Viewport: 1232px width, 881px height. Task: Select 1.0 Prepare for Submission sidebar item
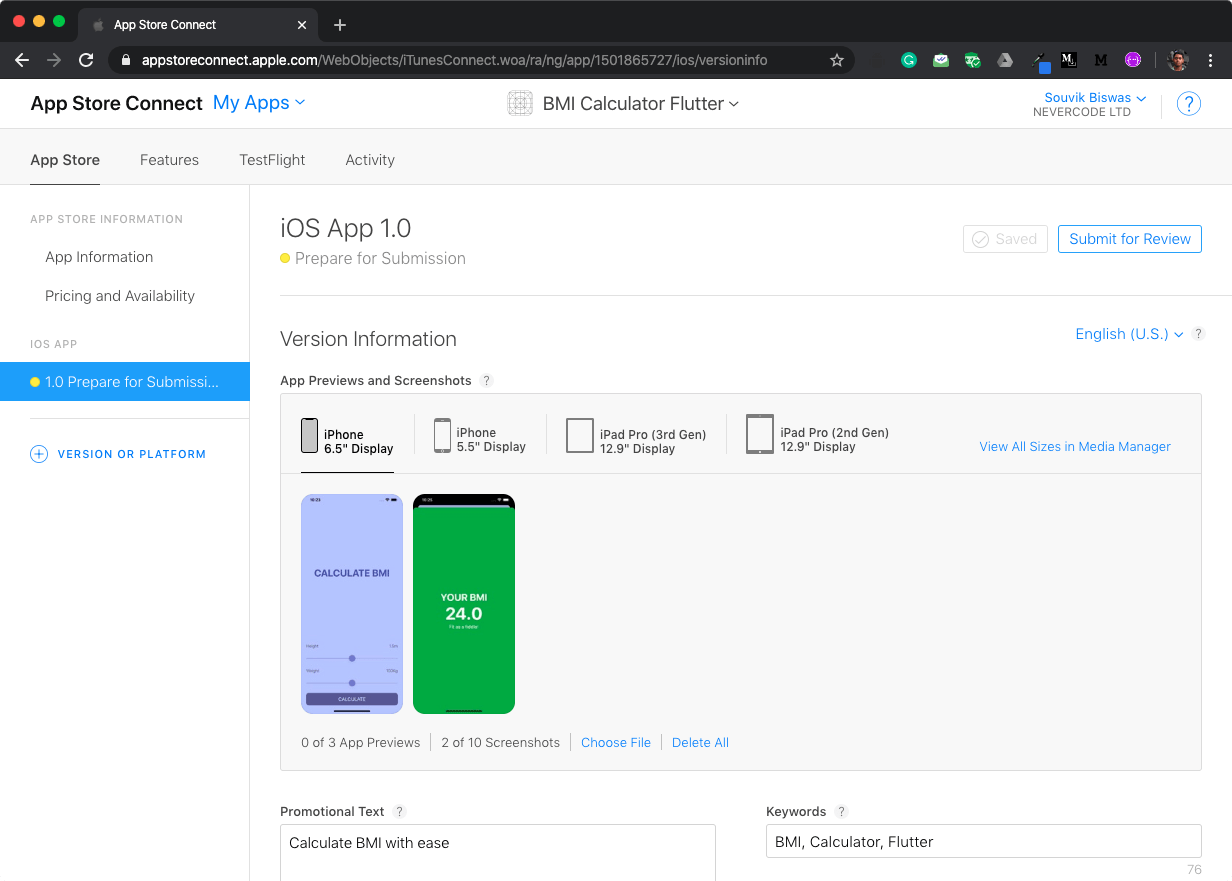125,382
